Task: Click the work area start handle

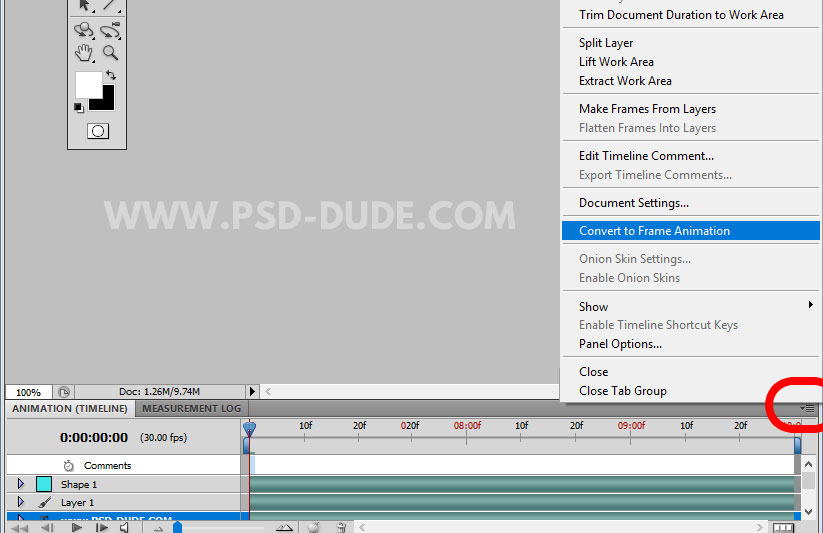Action: click(246, 446)
